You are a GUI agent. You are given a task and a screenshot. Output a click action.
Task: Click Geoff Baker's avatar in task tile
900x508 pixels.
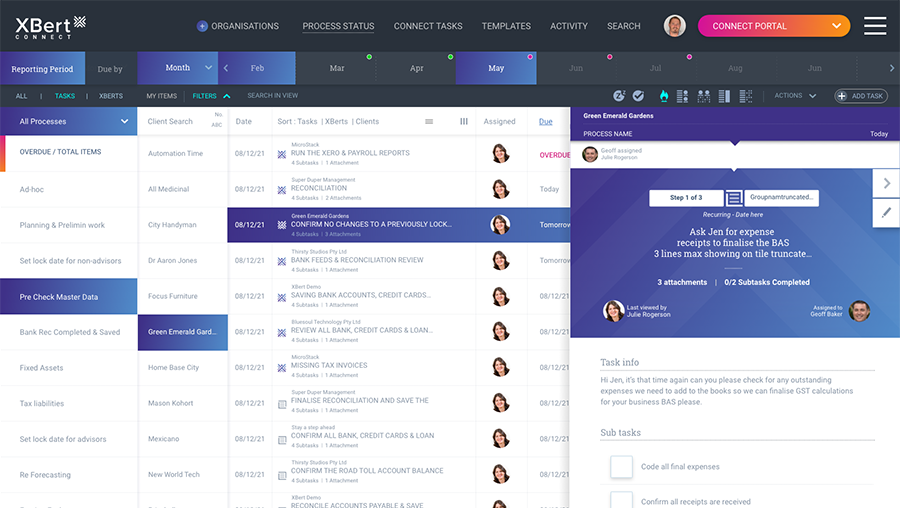[859, 311]
